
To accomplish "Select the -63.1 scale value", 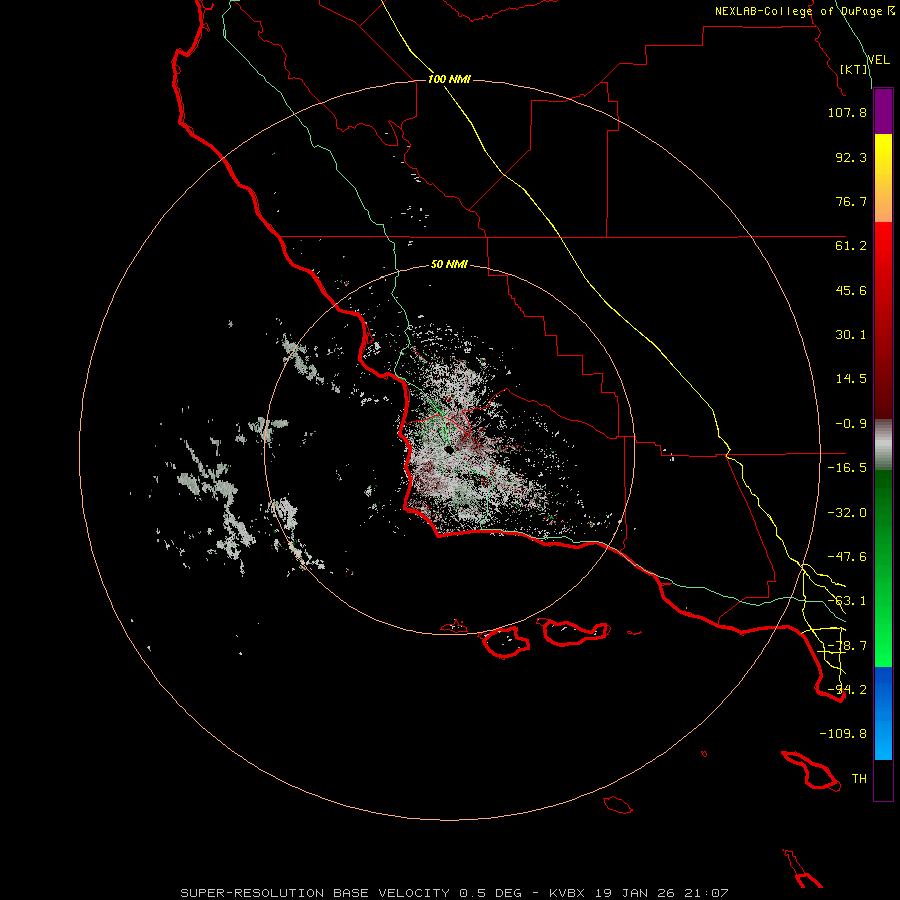I will point(847,601).
